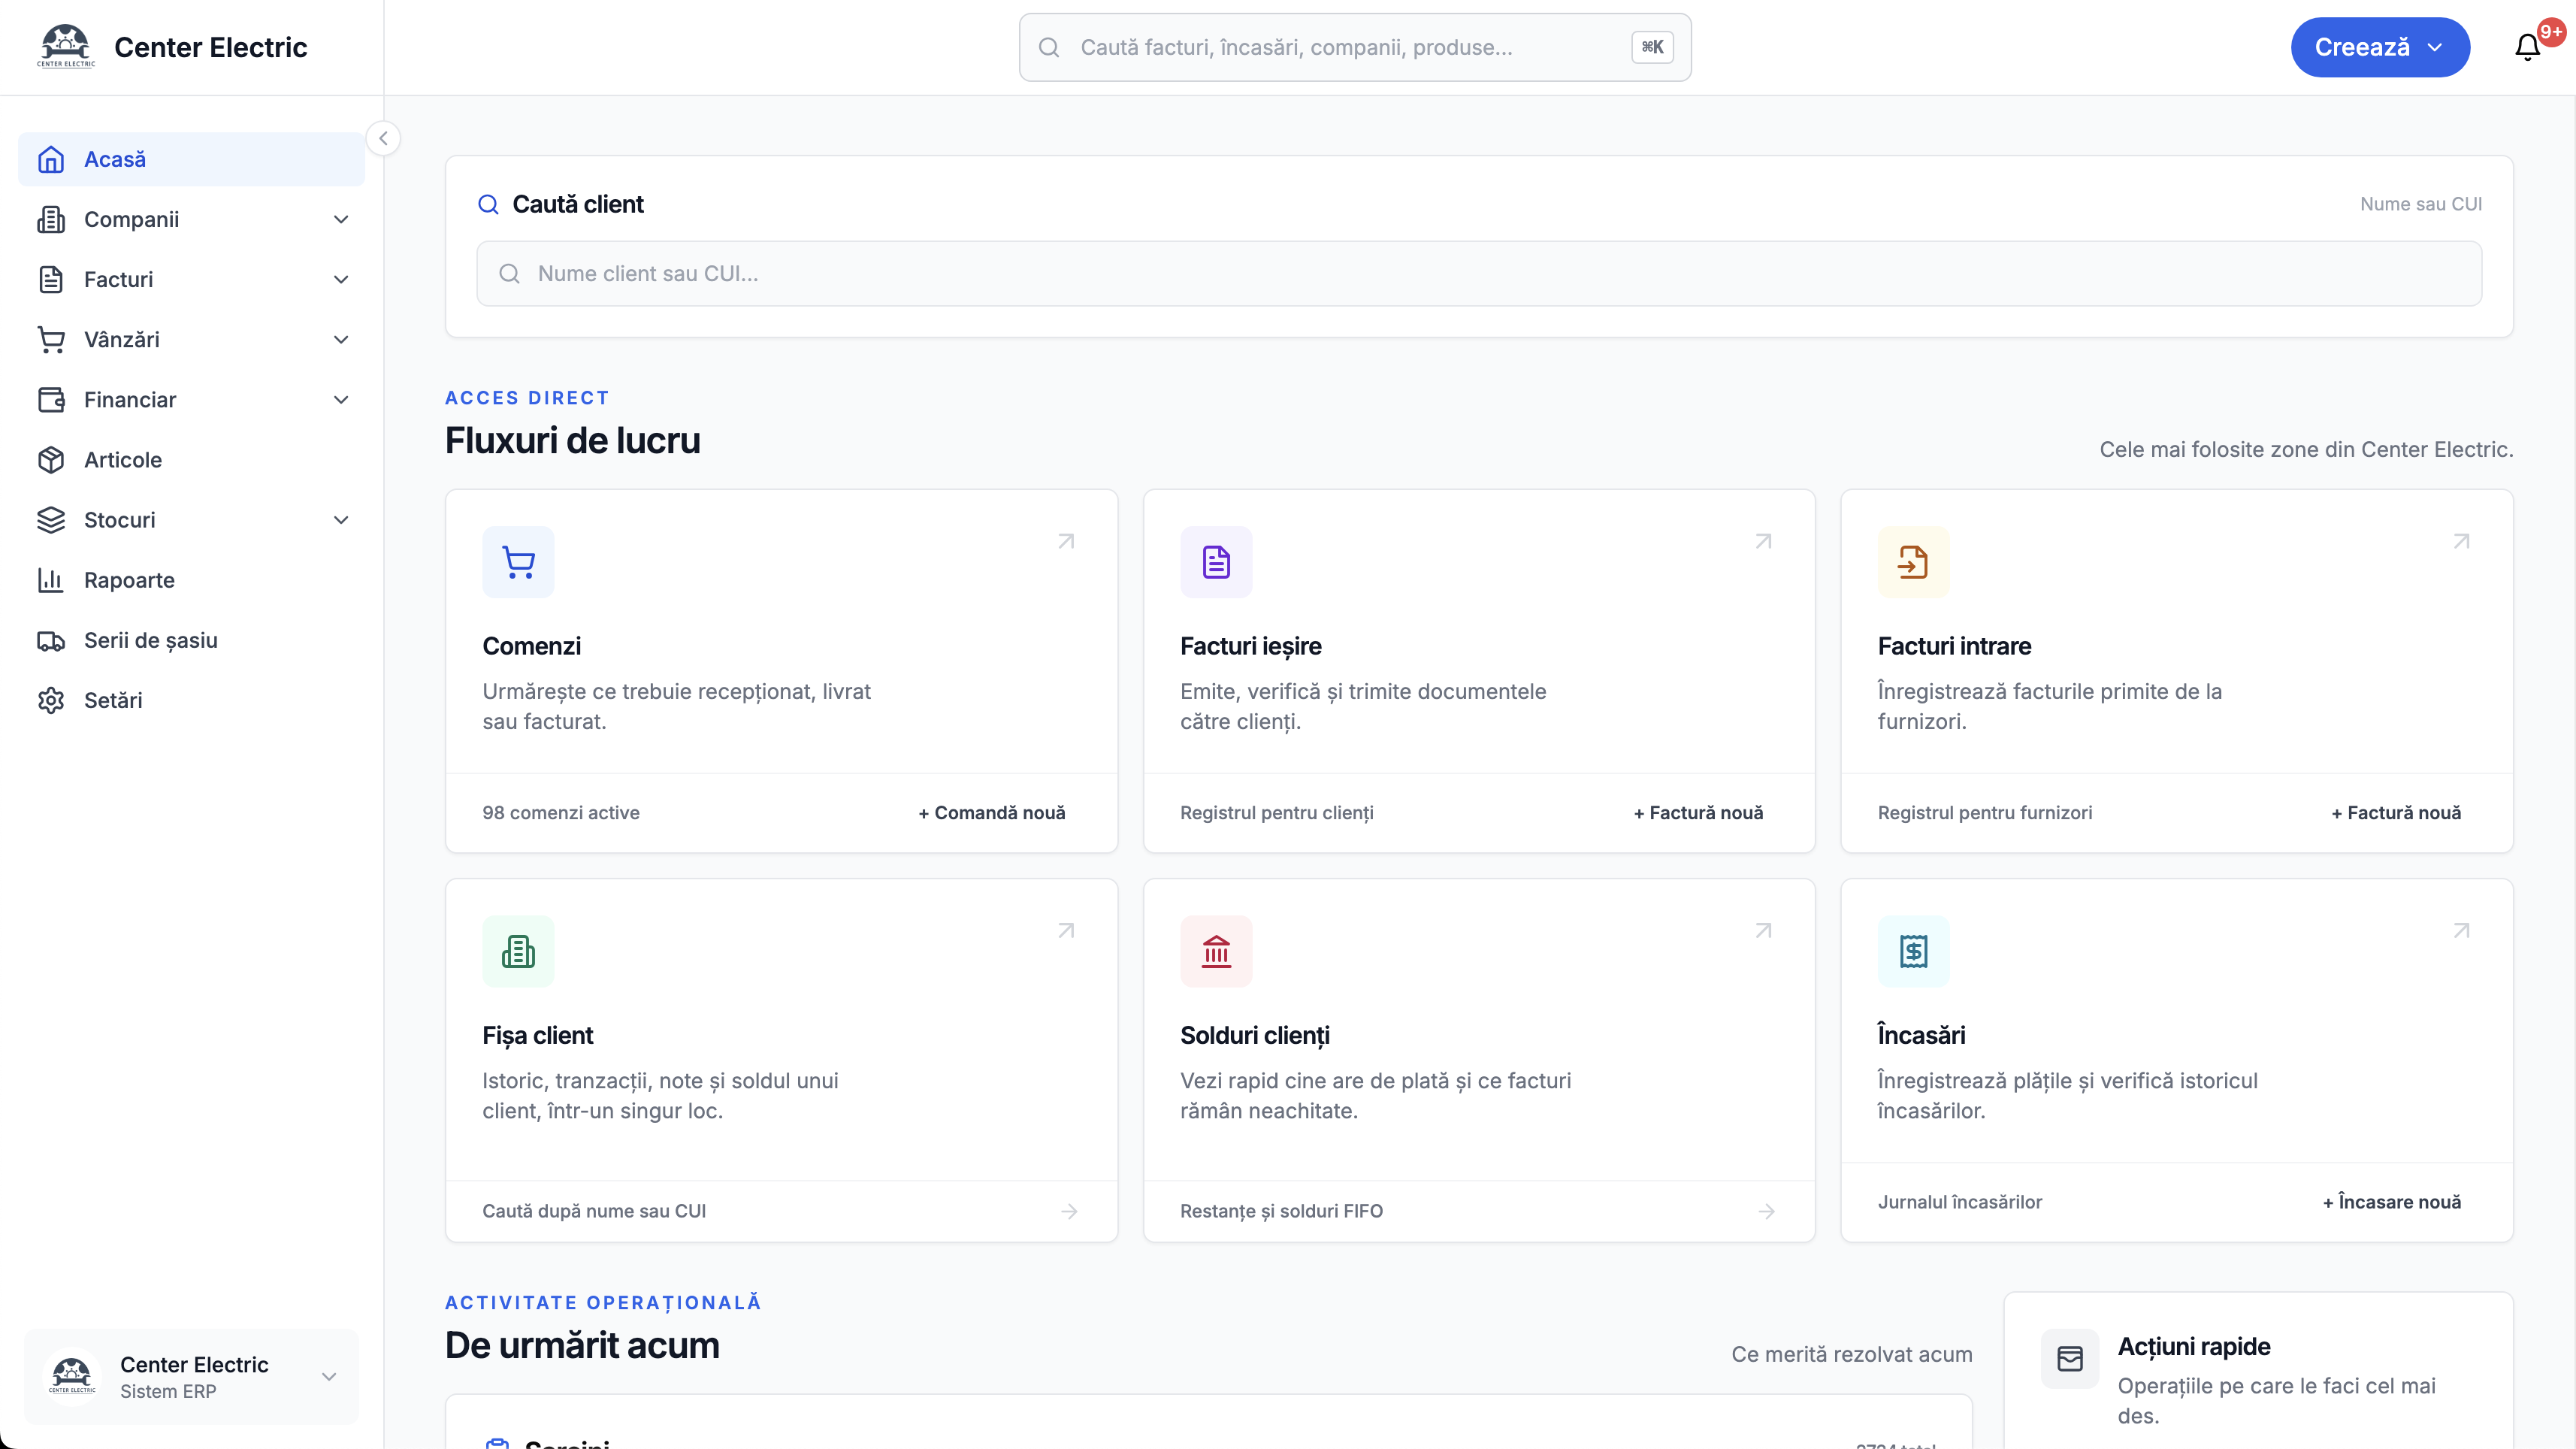
Task: Click the Încasare nouă link
Action: pyautogui.click(x=2392, y=1202)
